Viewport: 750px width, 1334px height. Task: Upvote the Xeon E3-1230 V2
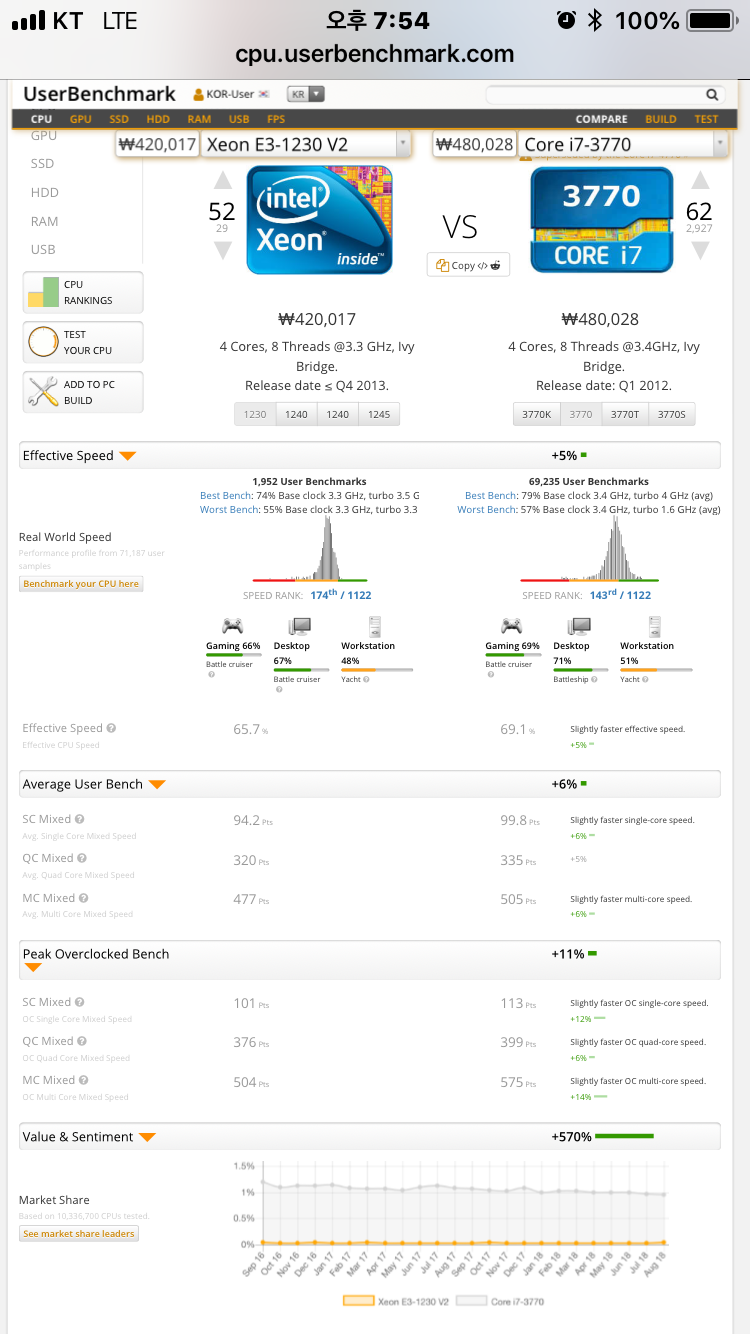(223, 181)
